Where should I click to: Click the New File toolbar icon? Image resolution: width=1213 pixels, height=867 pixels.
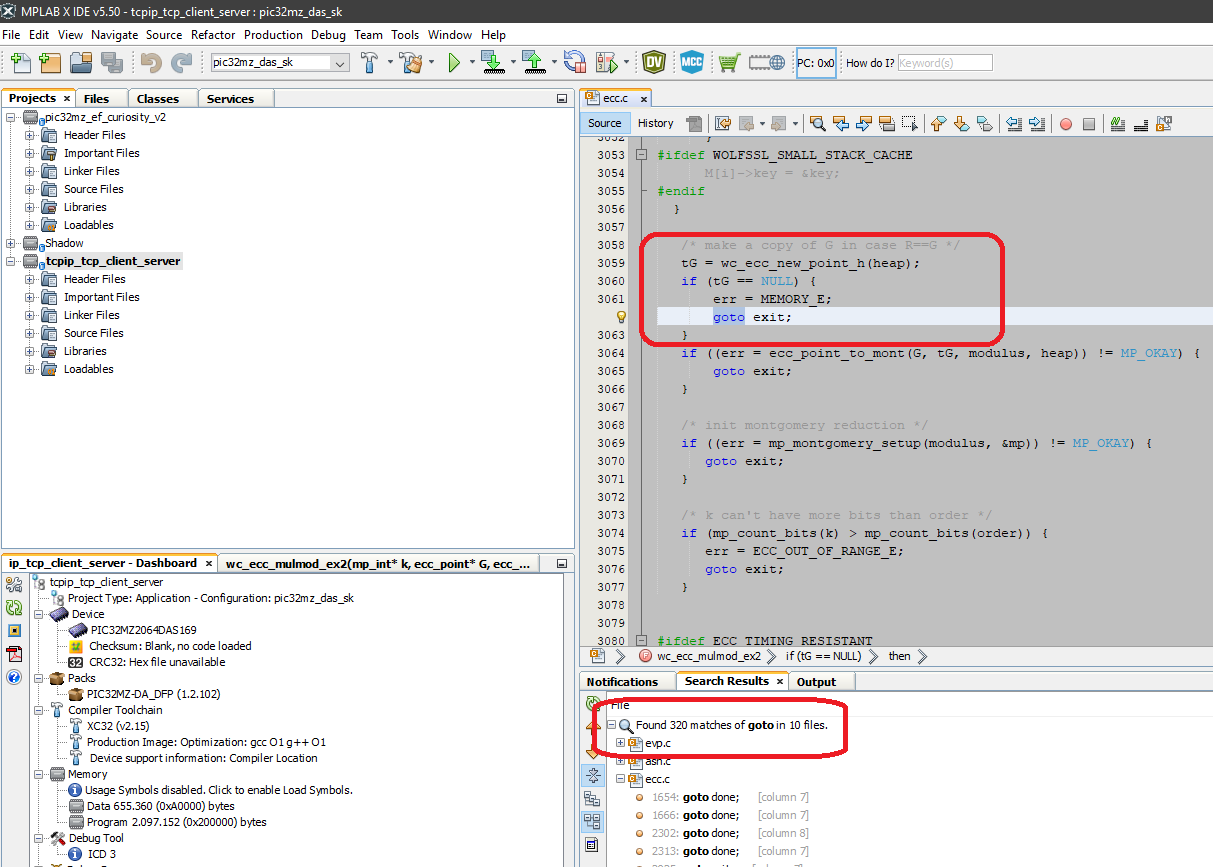(20, 63)
